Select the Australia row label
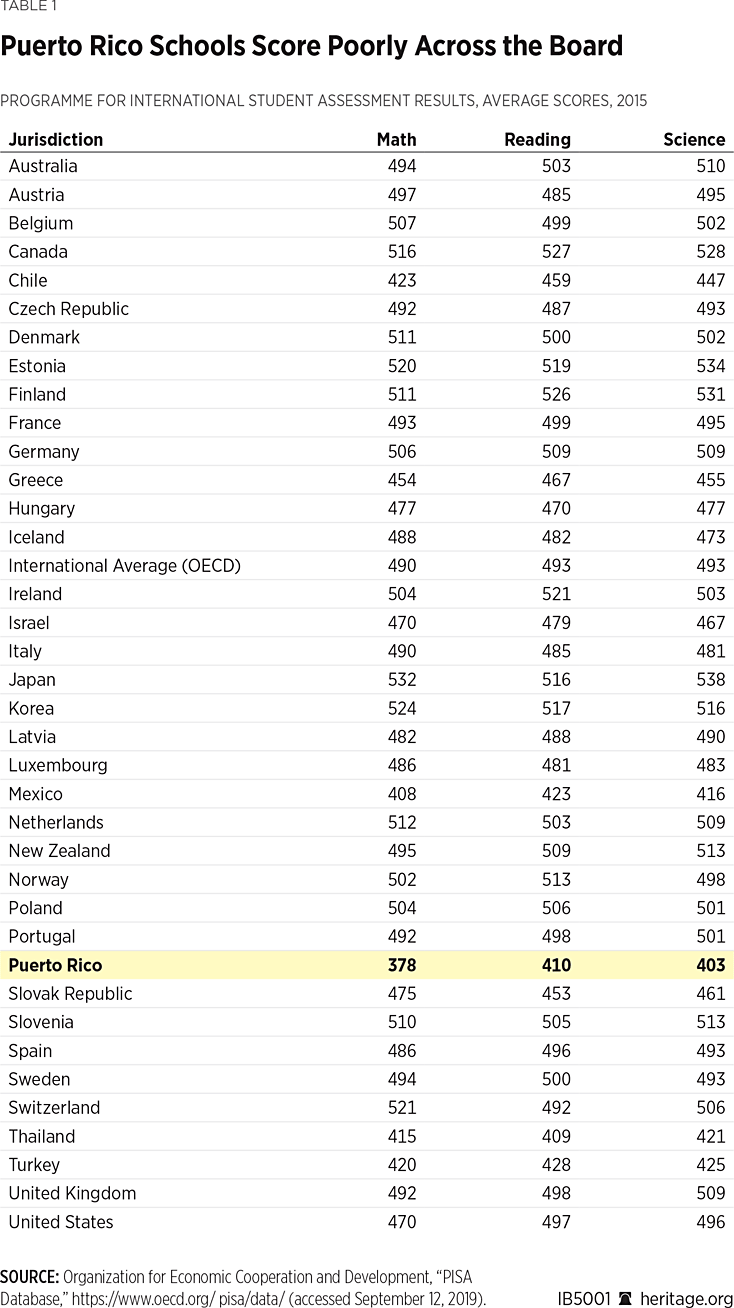 click(x=43, y=166)
